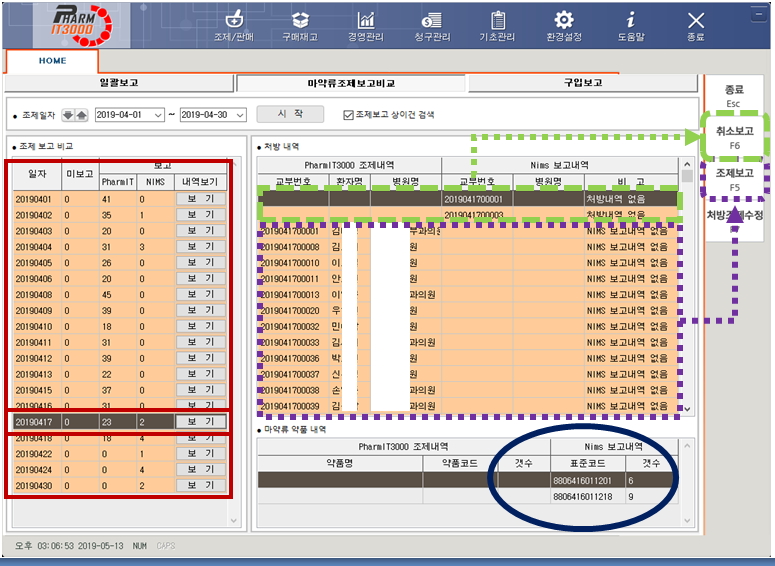This screenshot has width=775, height=566.
Task: Click the 처방조제수정 button
Action: [734, 220]
